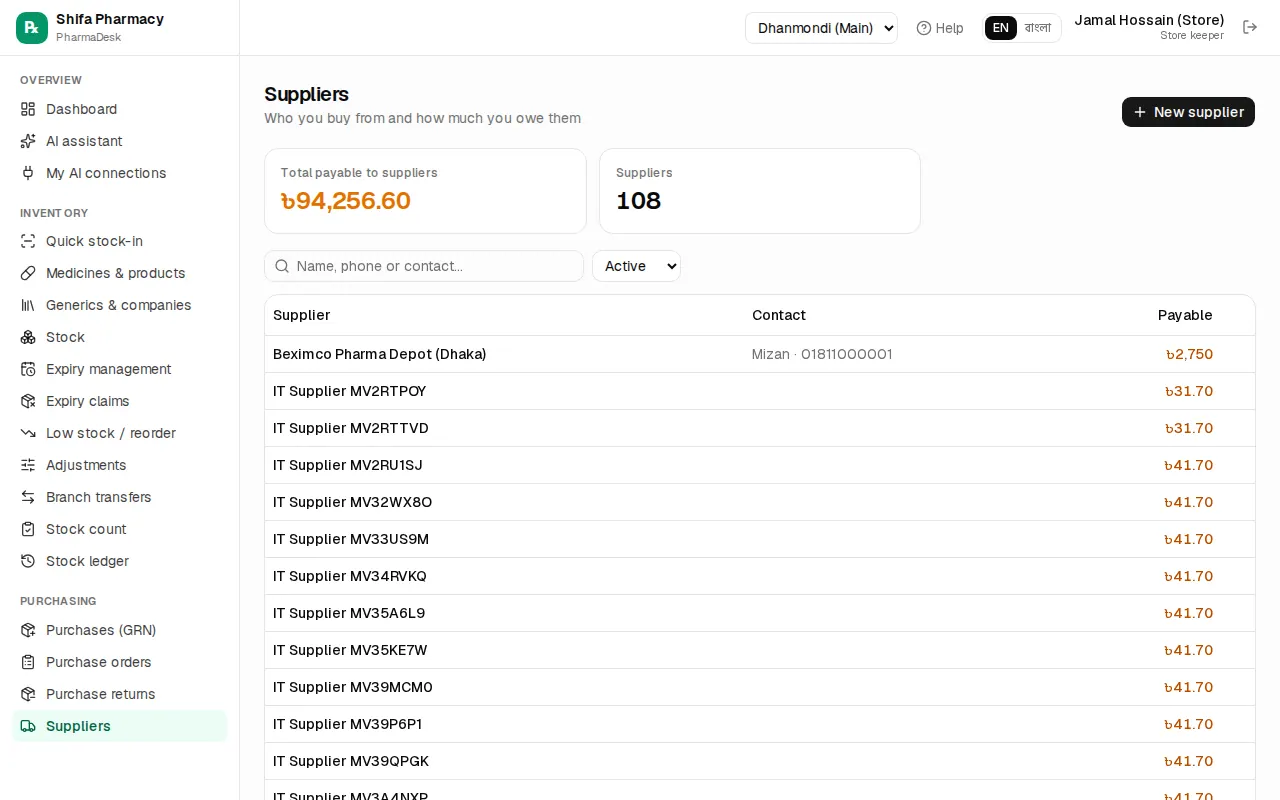
Task: Click the Expiry management calendar icon
Action: click(28, 369)
